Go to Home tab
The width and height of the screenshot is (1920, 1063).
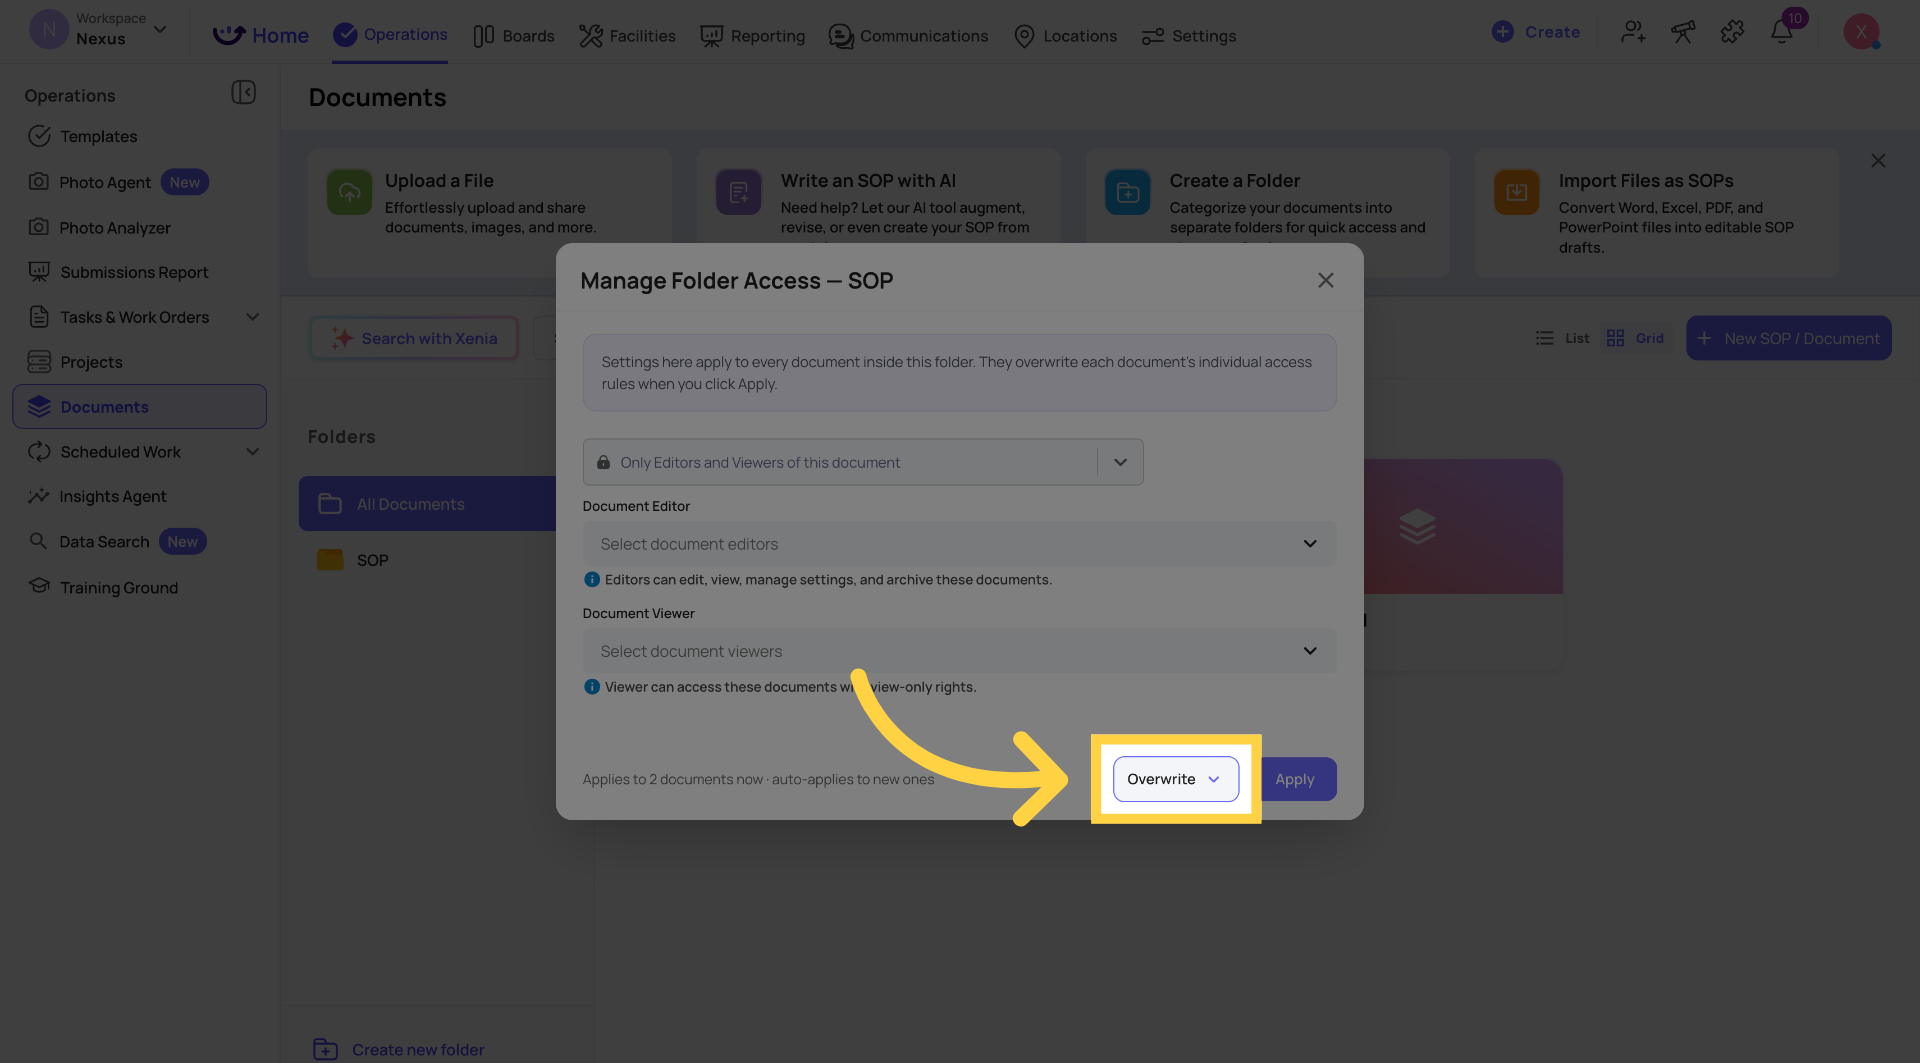click(261, 36)
